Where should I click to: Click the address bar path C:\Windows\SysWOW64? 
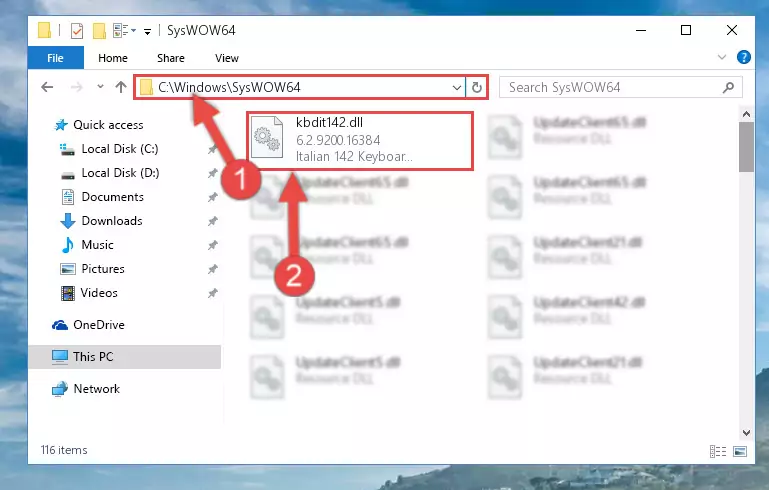click(x=229, y=87)
